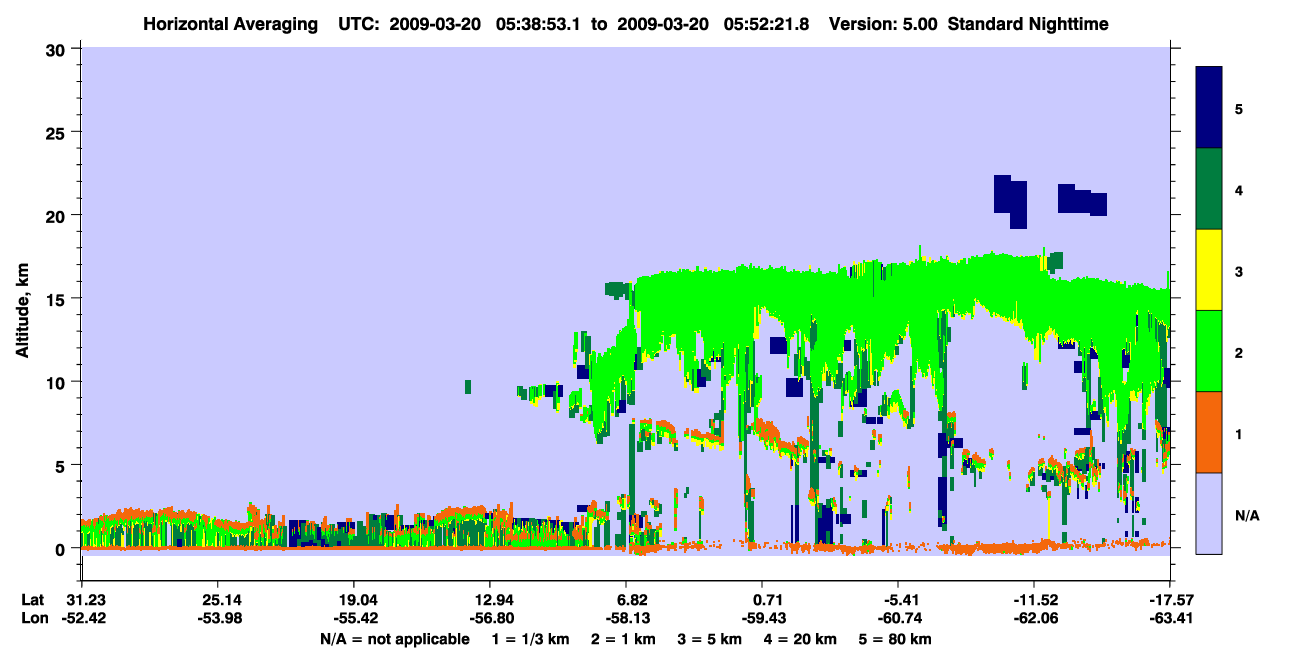This screenshot has height=667, width=1300.
Task: Click the y-axis tick label 20
Action: (x=58, y=215)
